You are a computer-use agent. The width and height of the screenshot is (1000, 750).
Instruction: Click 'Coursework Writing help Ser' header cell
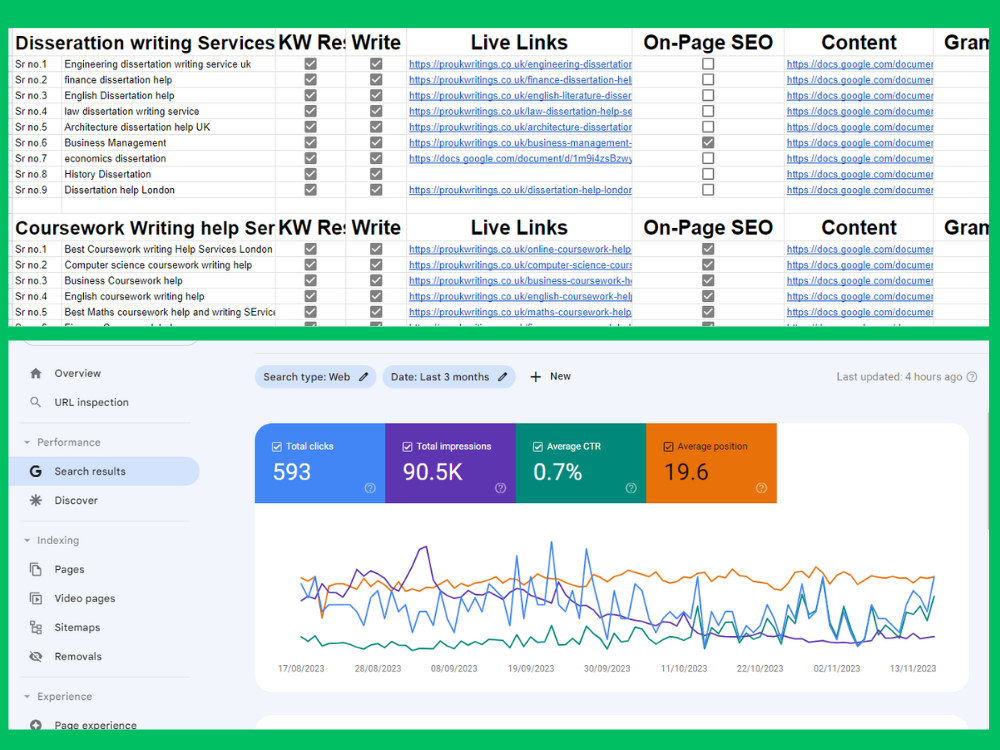pos(144,227)
